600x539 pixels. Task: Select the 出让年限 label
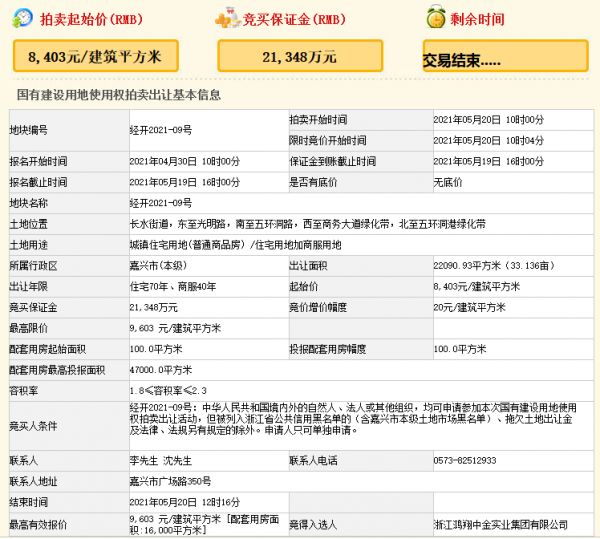tap(29, 287)
